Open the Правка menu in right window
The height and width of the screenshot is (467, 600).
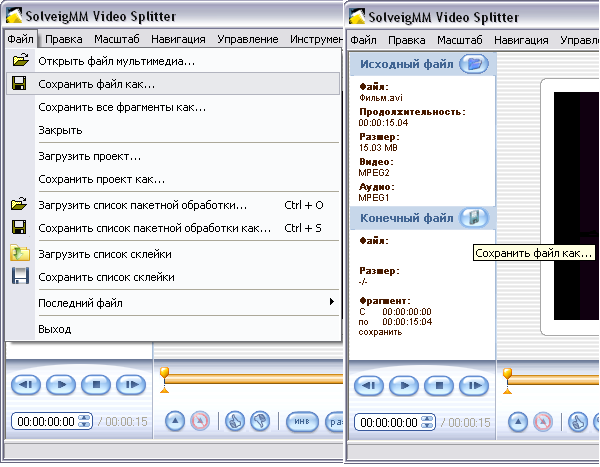click(x=406, y=40)
